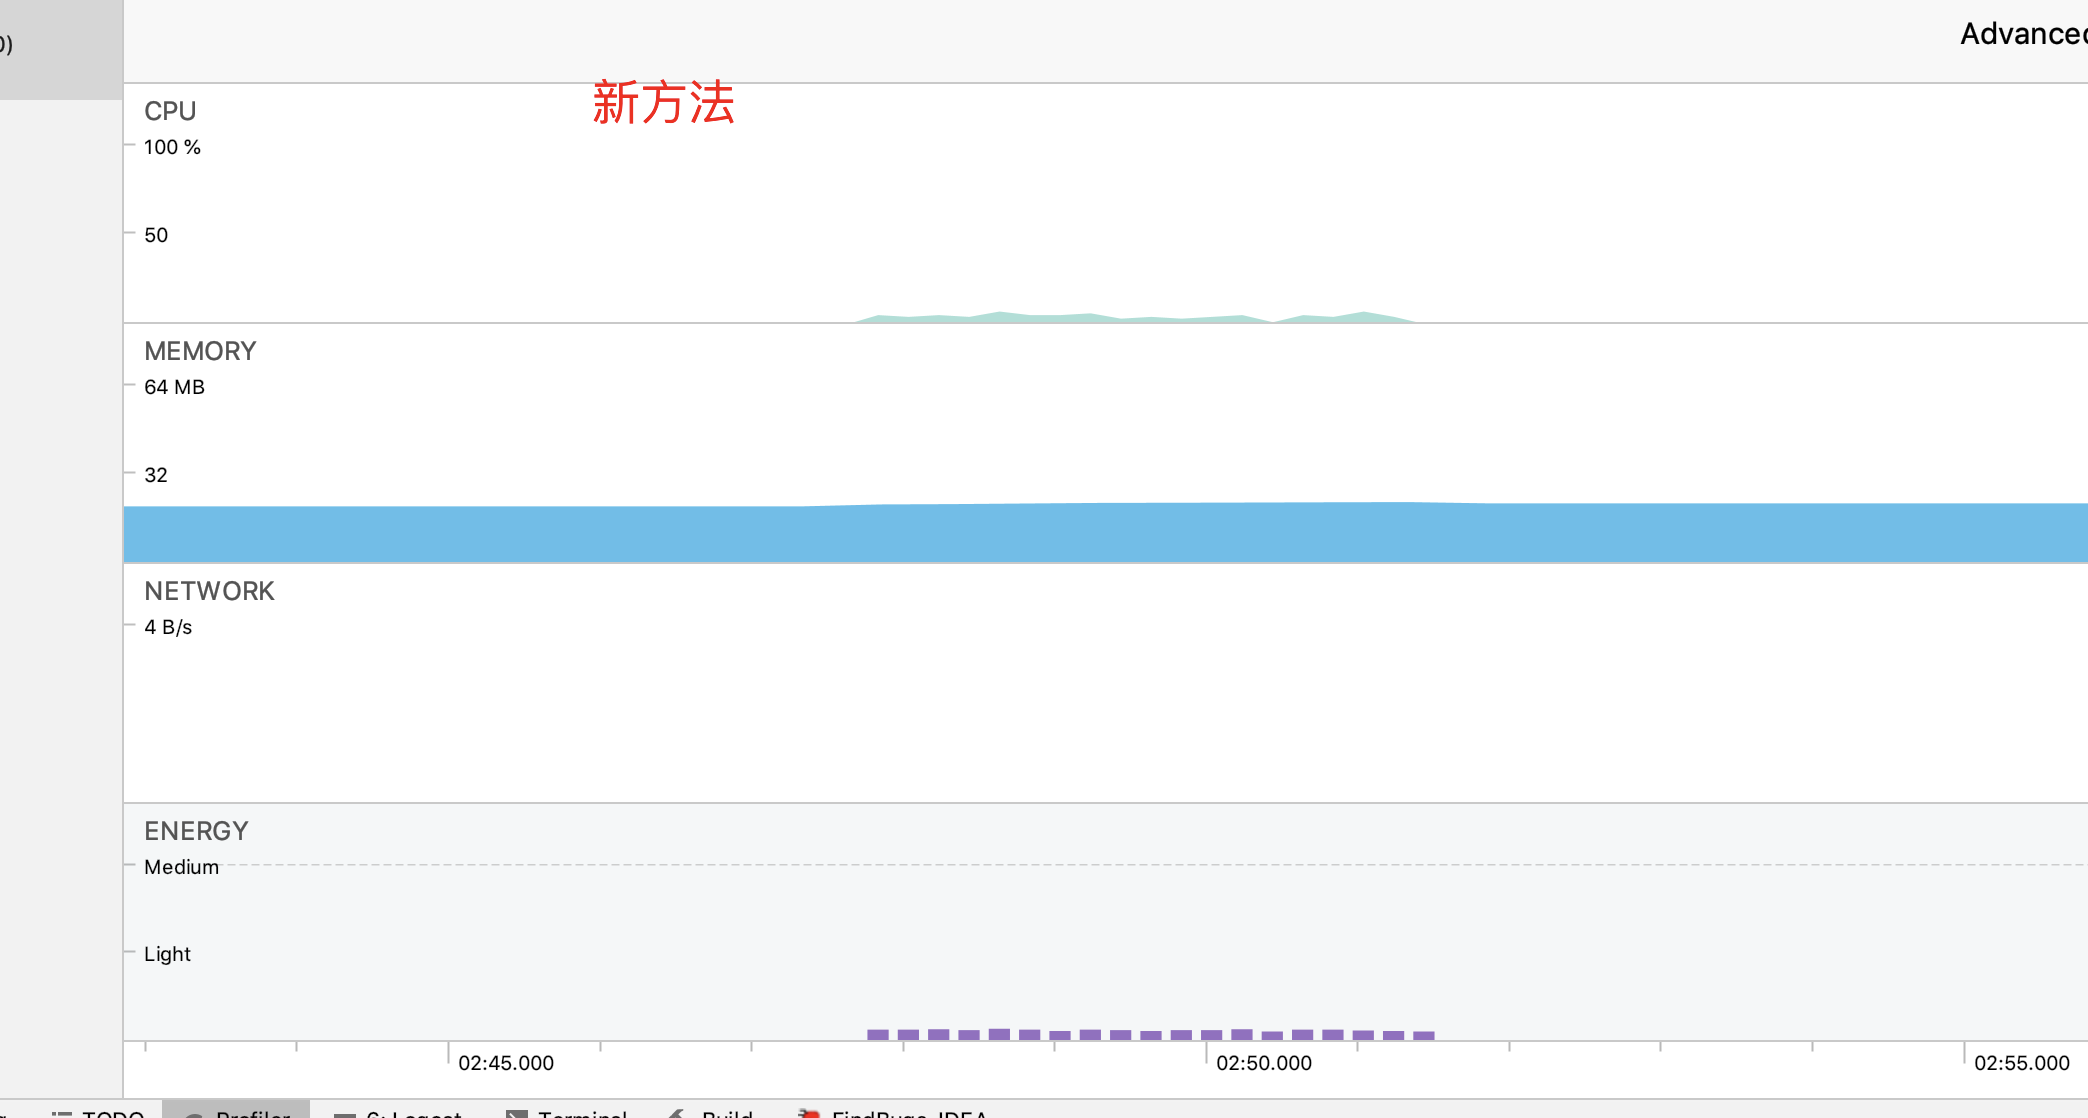Open the Build tool window tab

pos(712,1112)
